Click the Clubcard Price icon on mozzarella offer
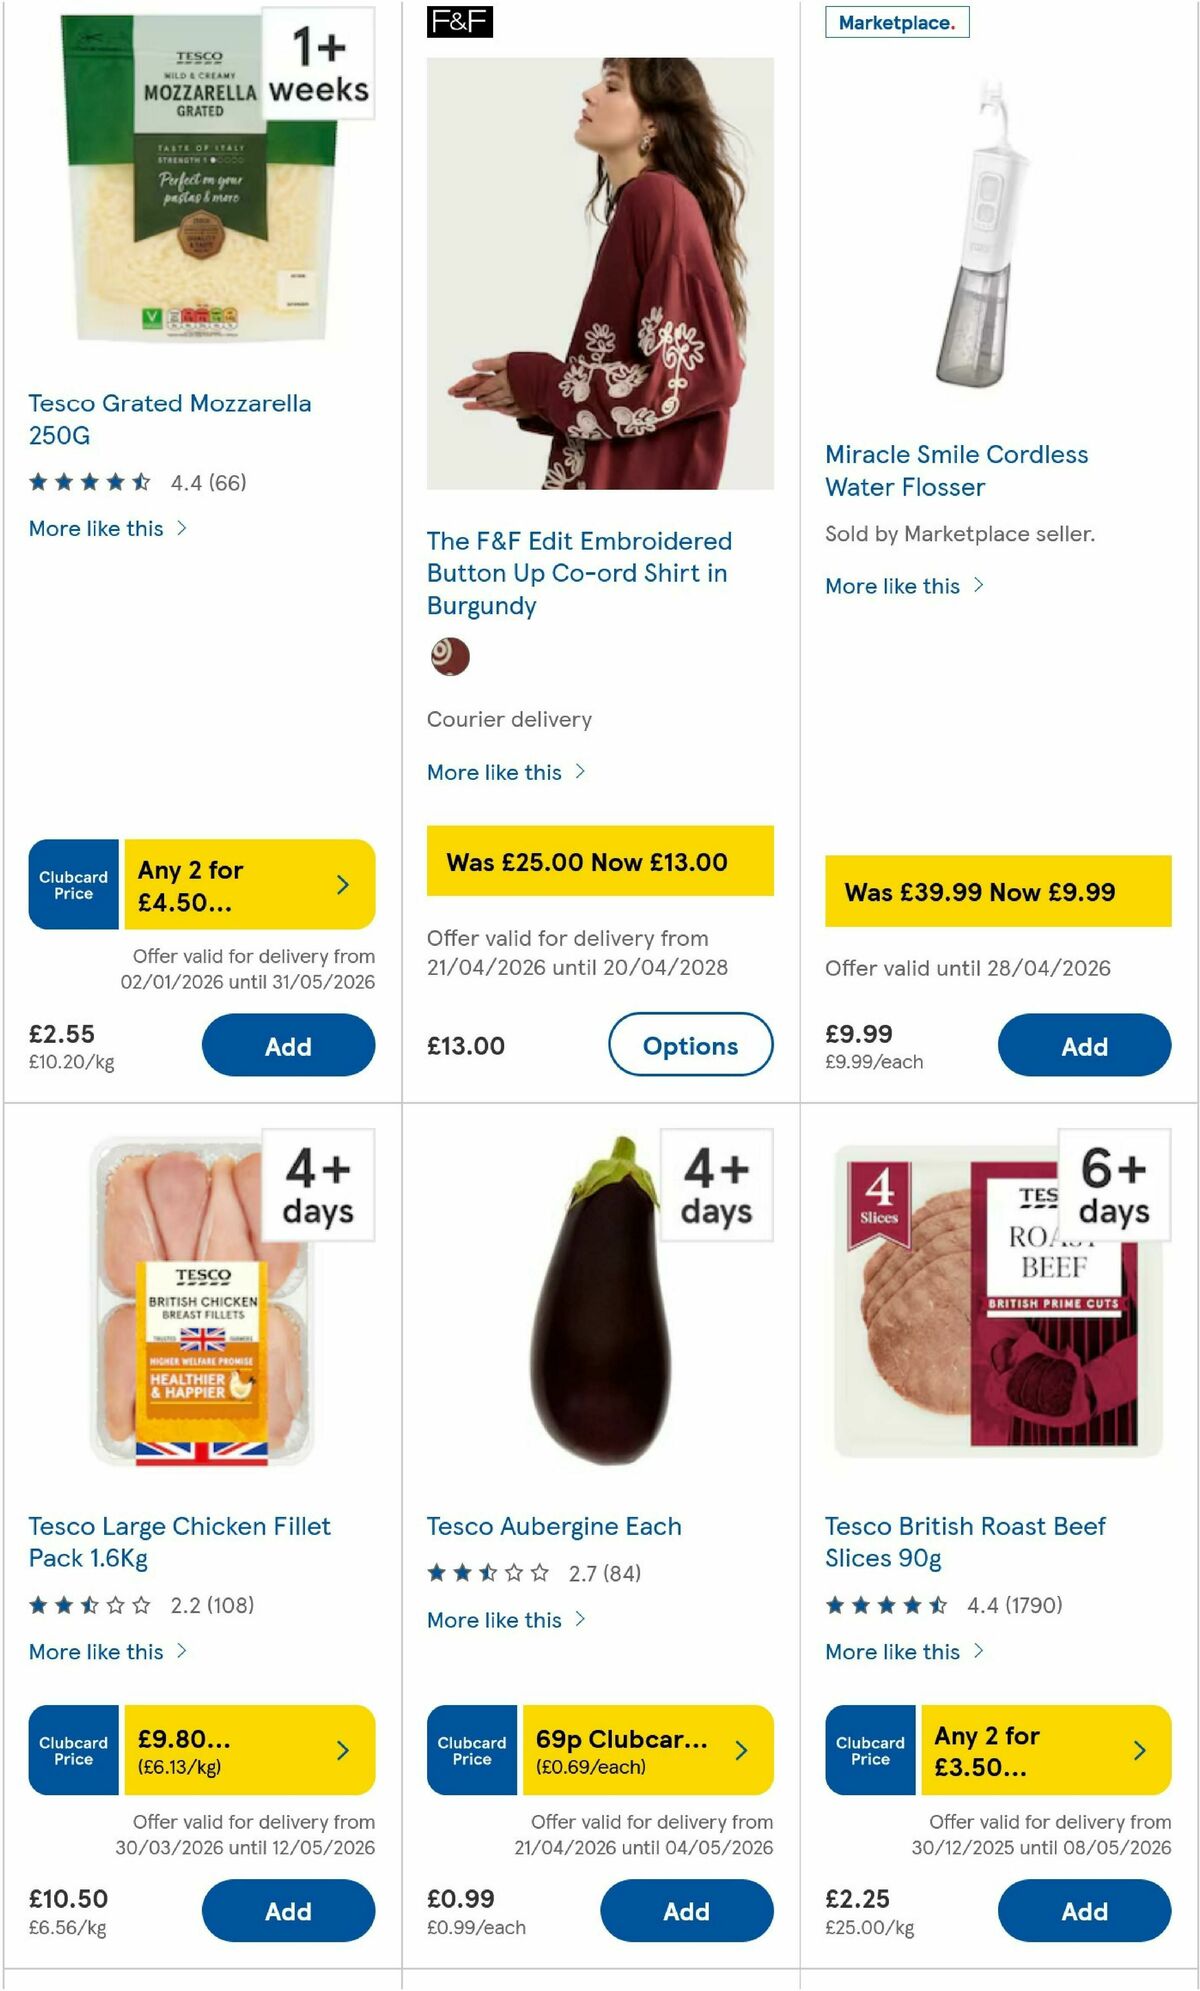The height and width of the screenshot is (1991, 1200). (73, 884)
